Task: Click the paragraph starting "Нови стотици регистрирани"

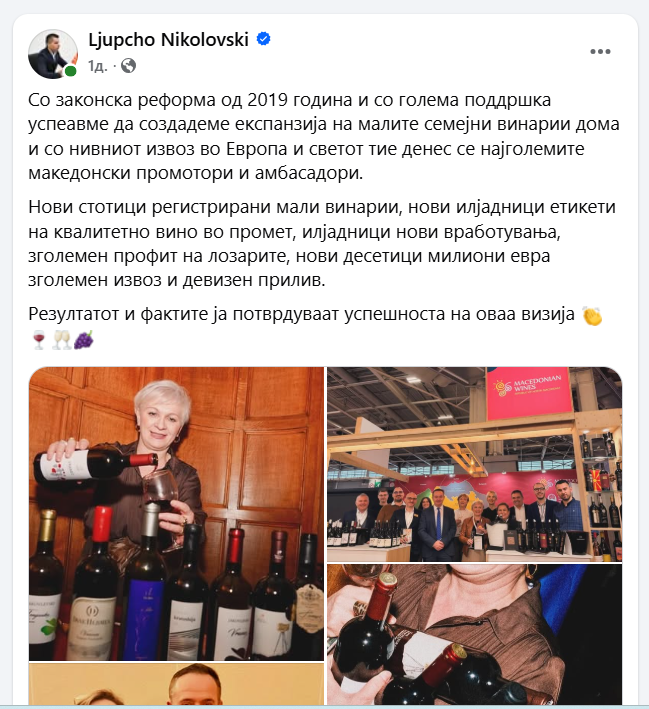Action: pyautogui.click(x=322, y=244)
